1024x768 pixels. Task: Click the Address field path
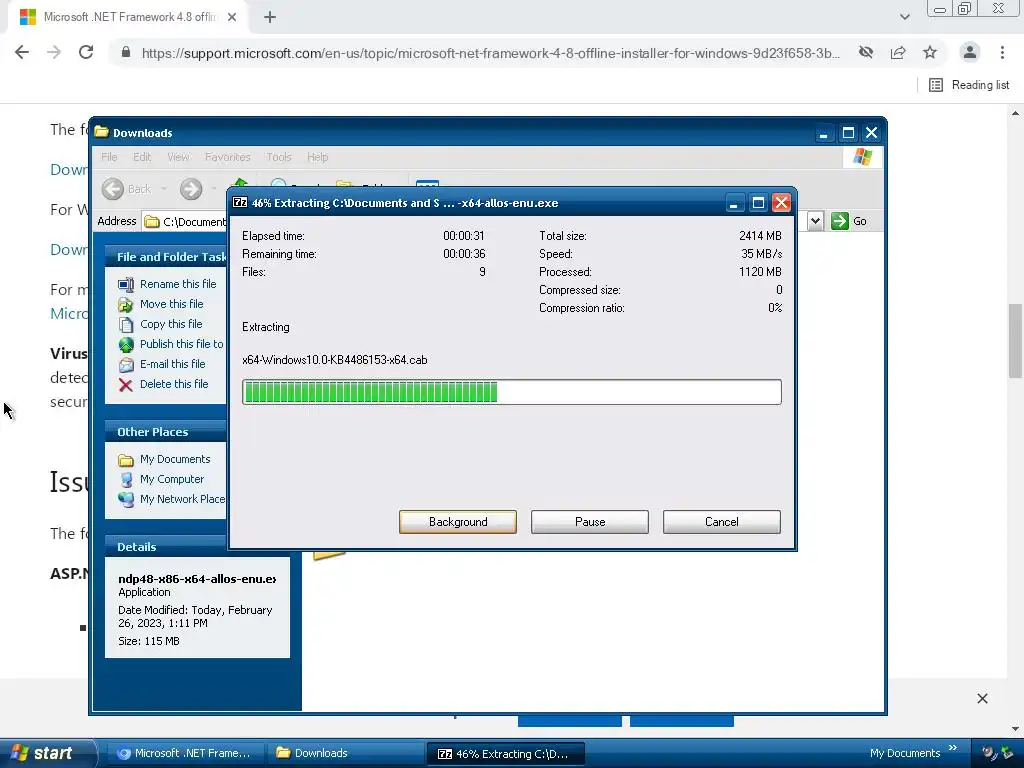pyautogui.click(x=194, y=221)
